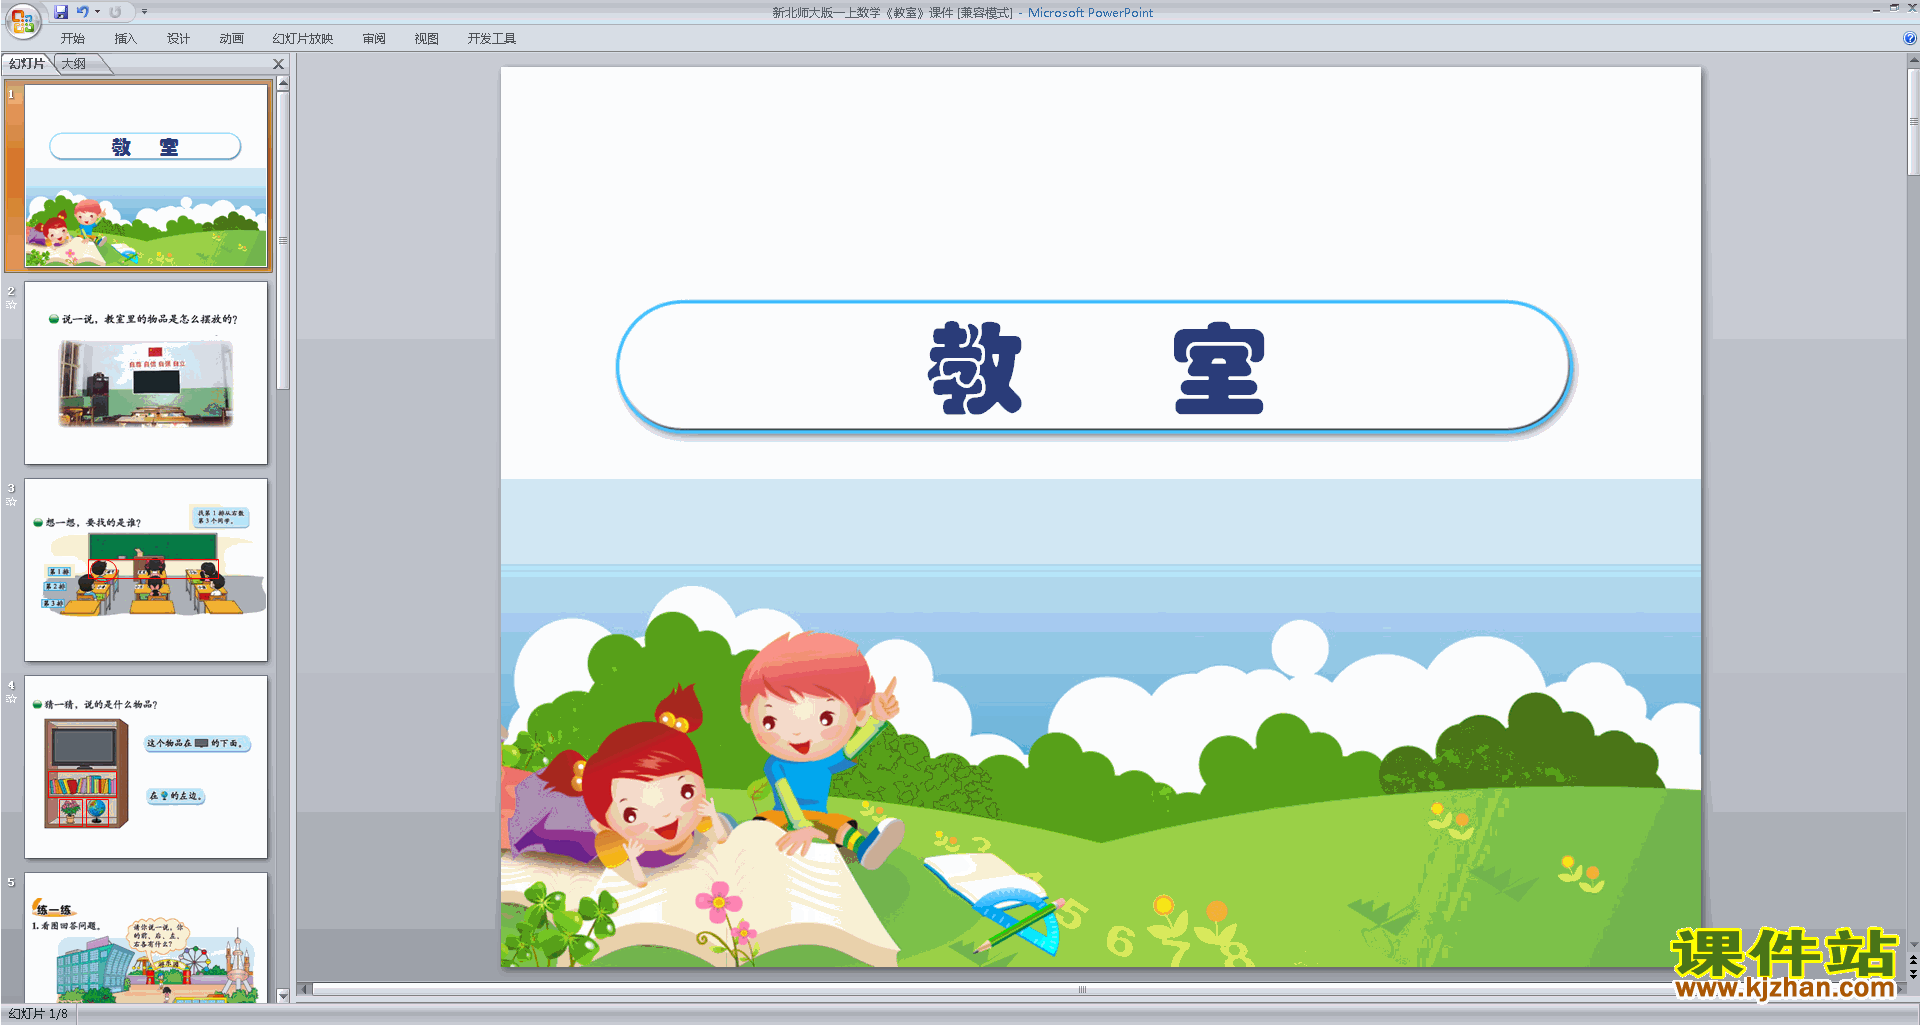Viewport: 1920px width, 1025px height.
Task: Click the horizontal scrollbar thumb
Action: pyautogui.click(x=1082, y=989)
